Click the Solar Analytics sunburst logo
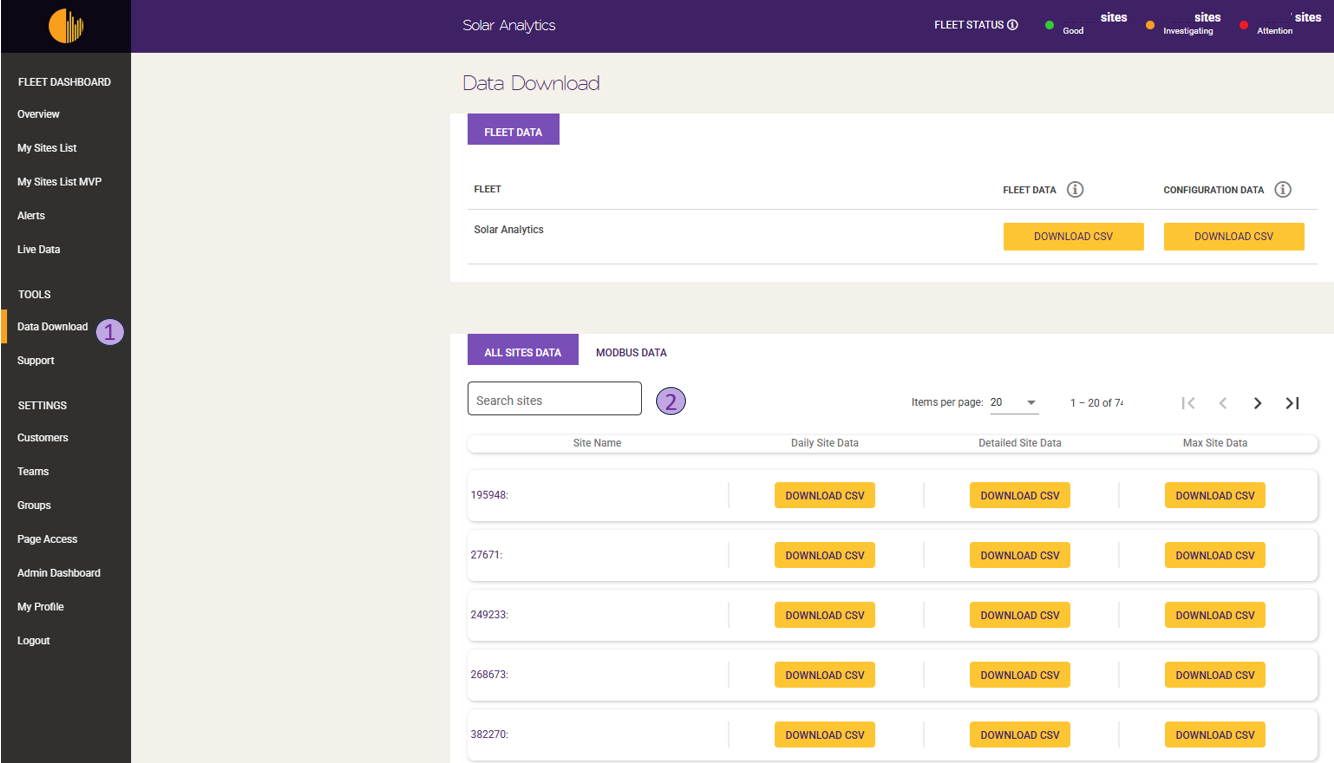 (66, 26)
